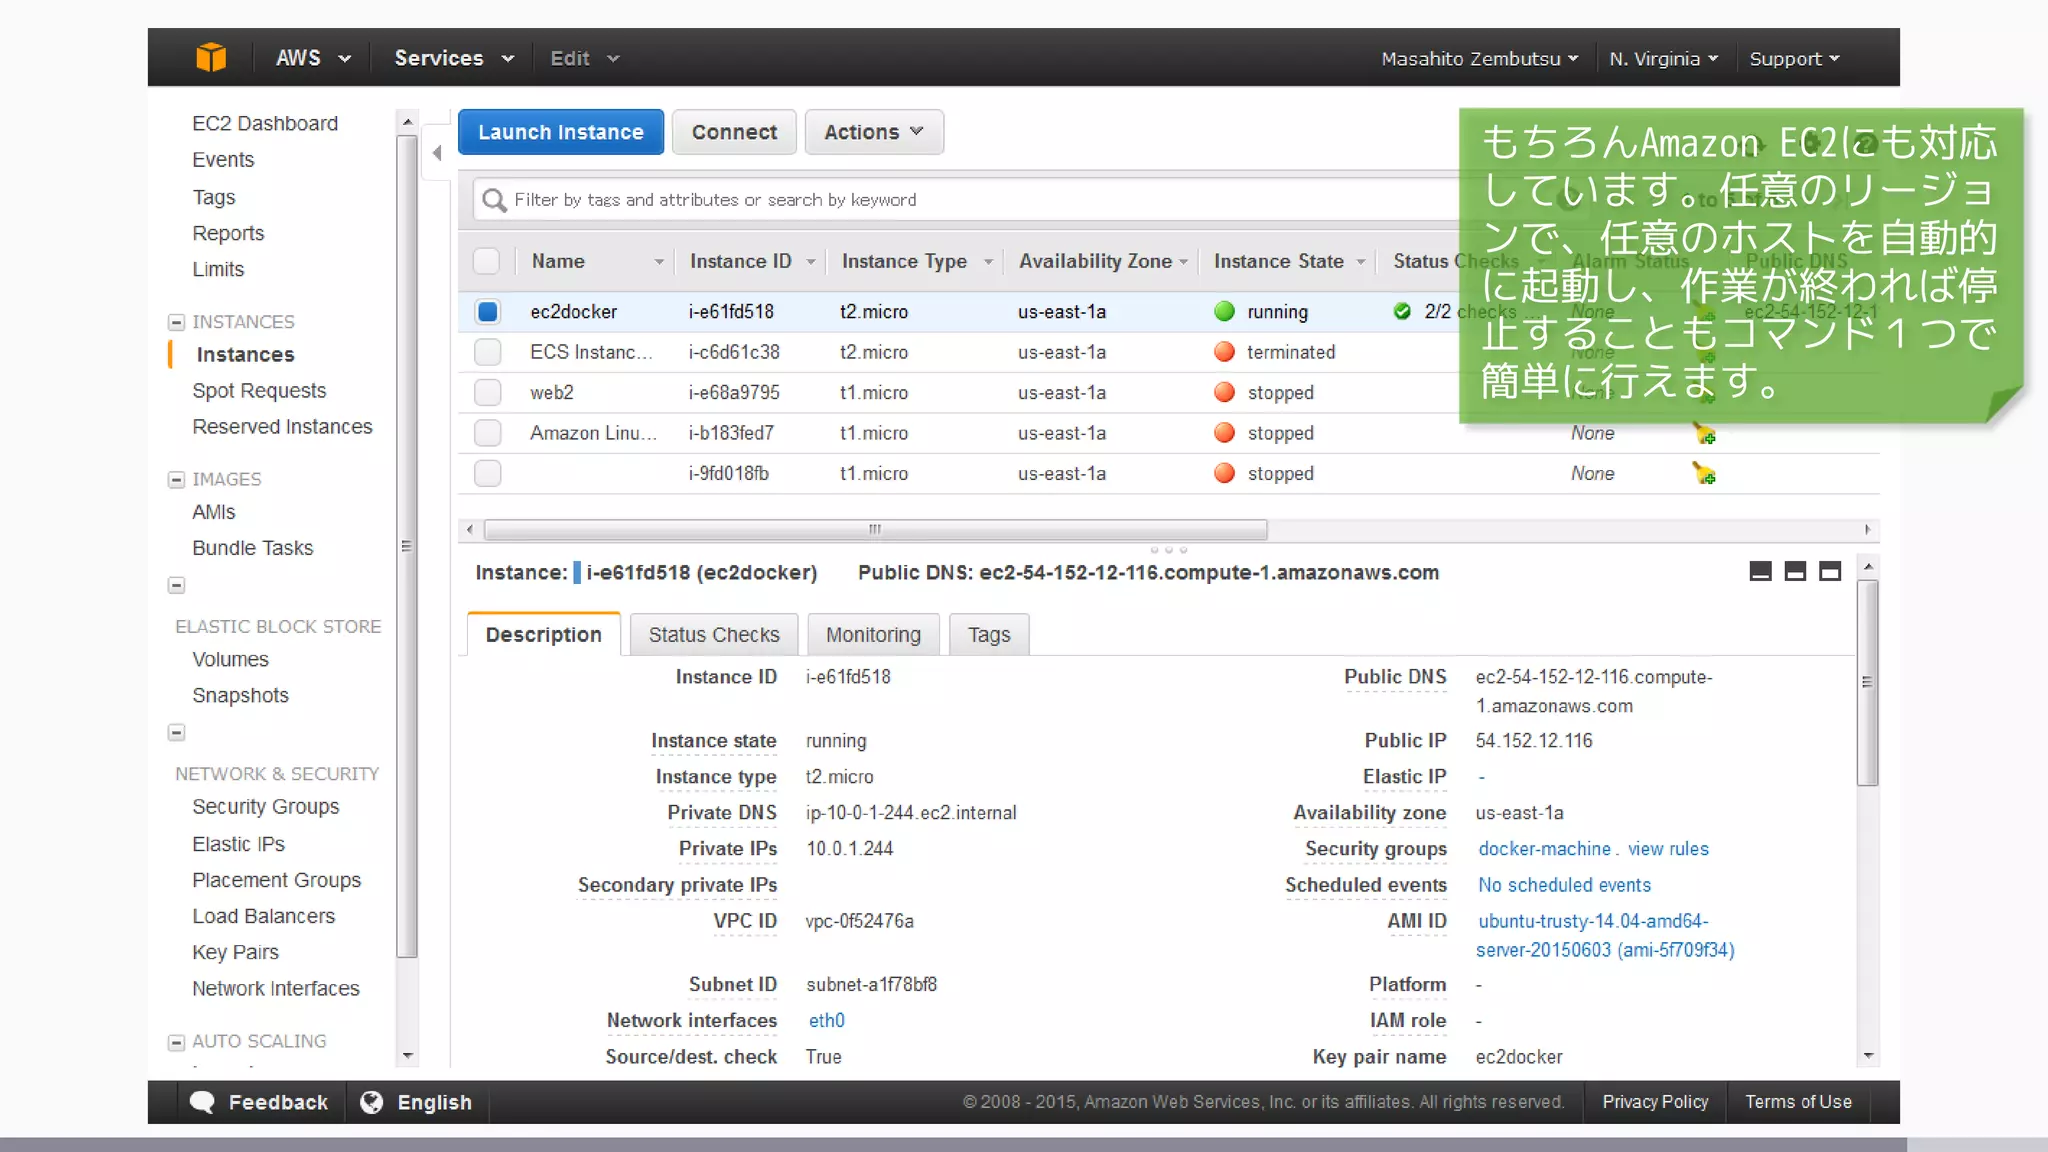Click the Launch Instance button
2048x1152 pixels.
(x=561, y=132)
